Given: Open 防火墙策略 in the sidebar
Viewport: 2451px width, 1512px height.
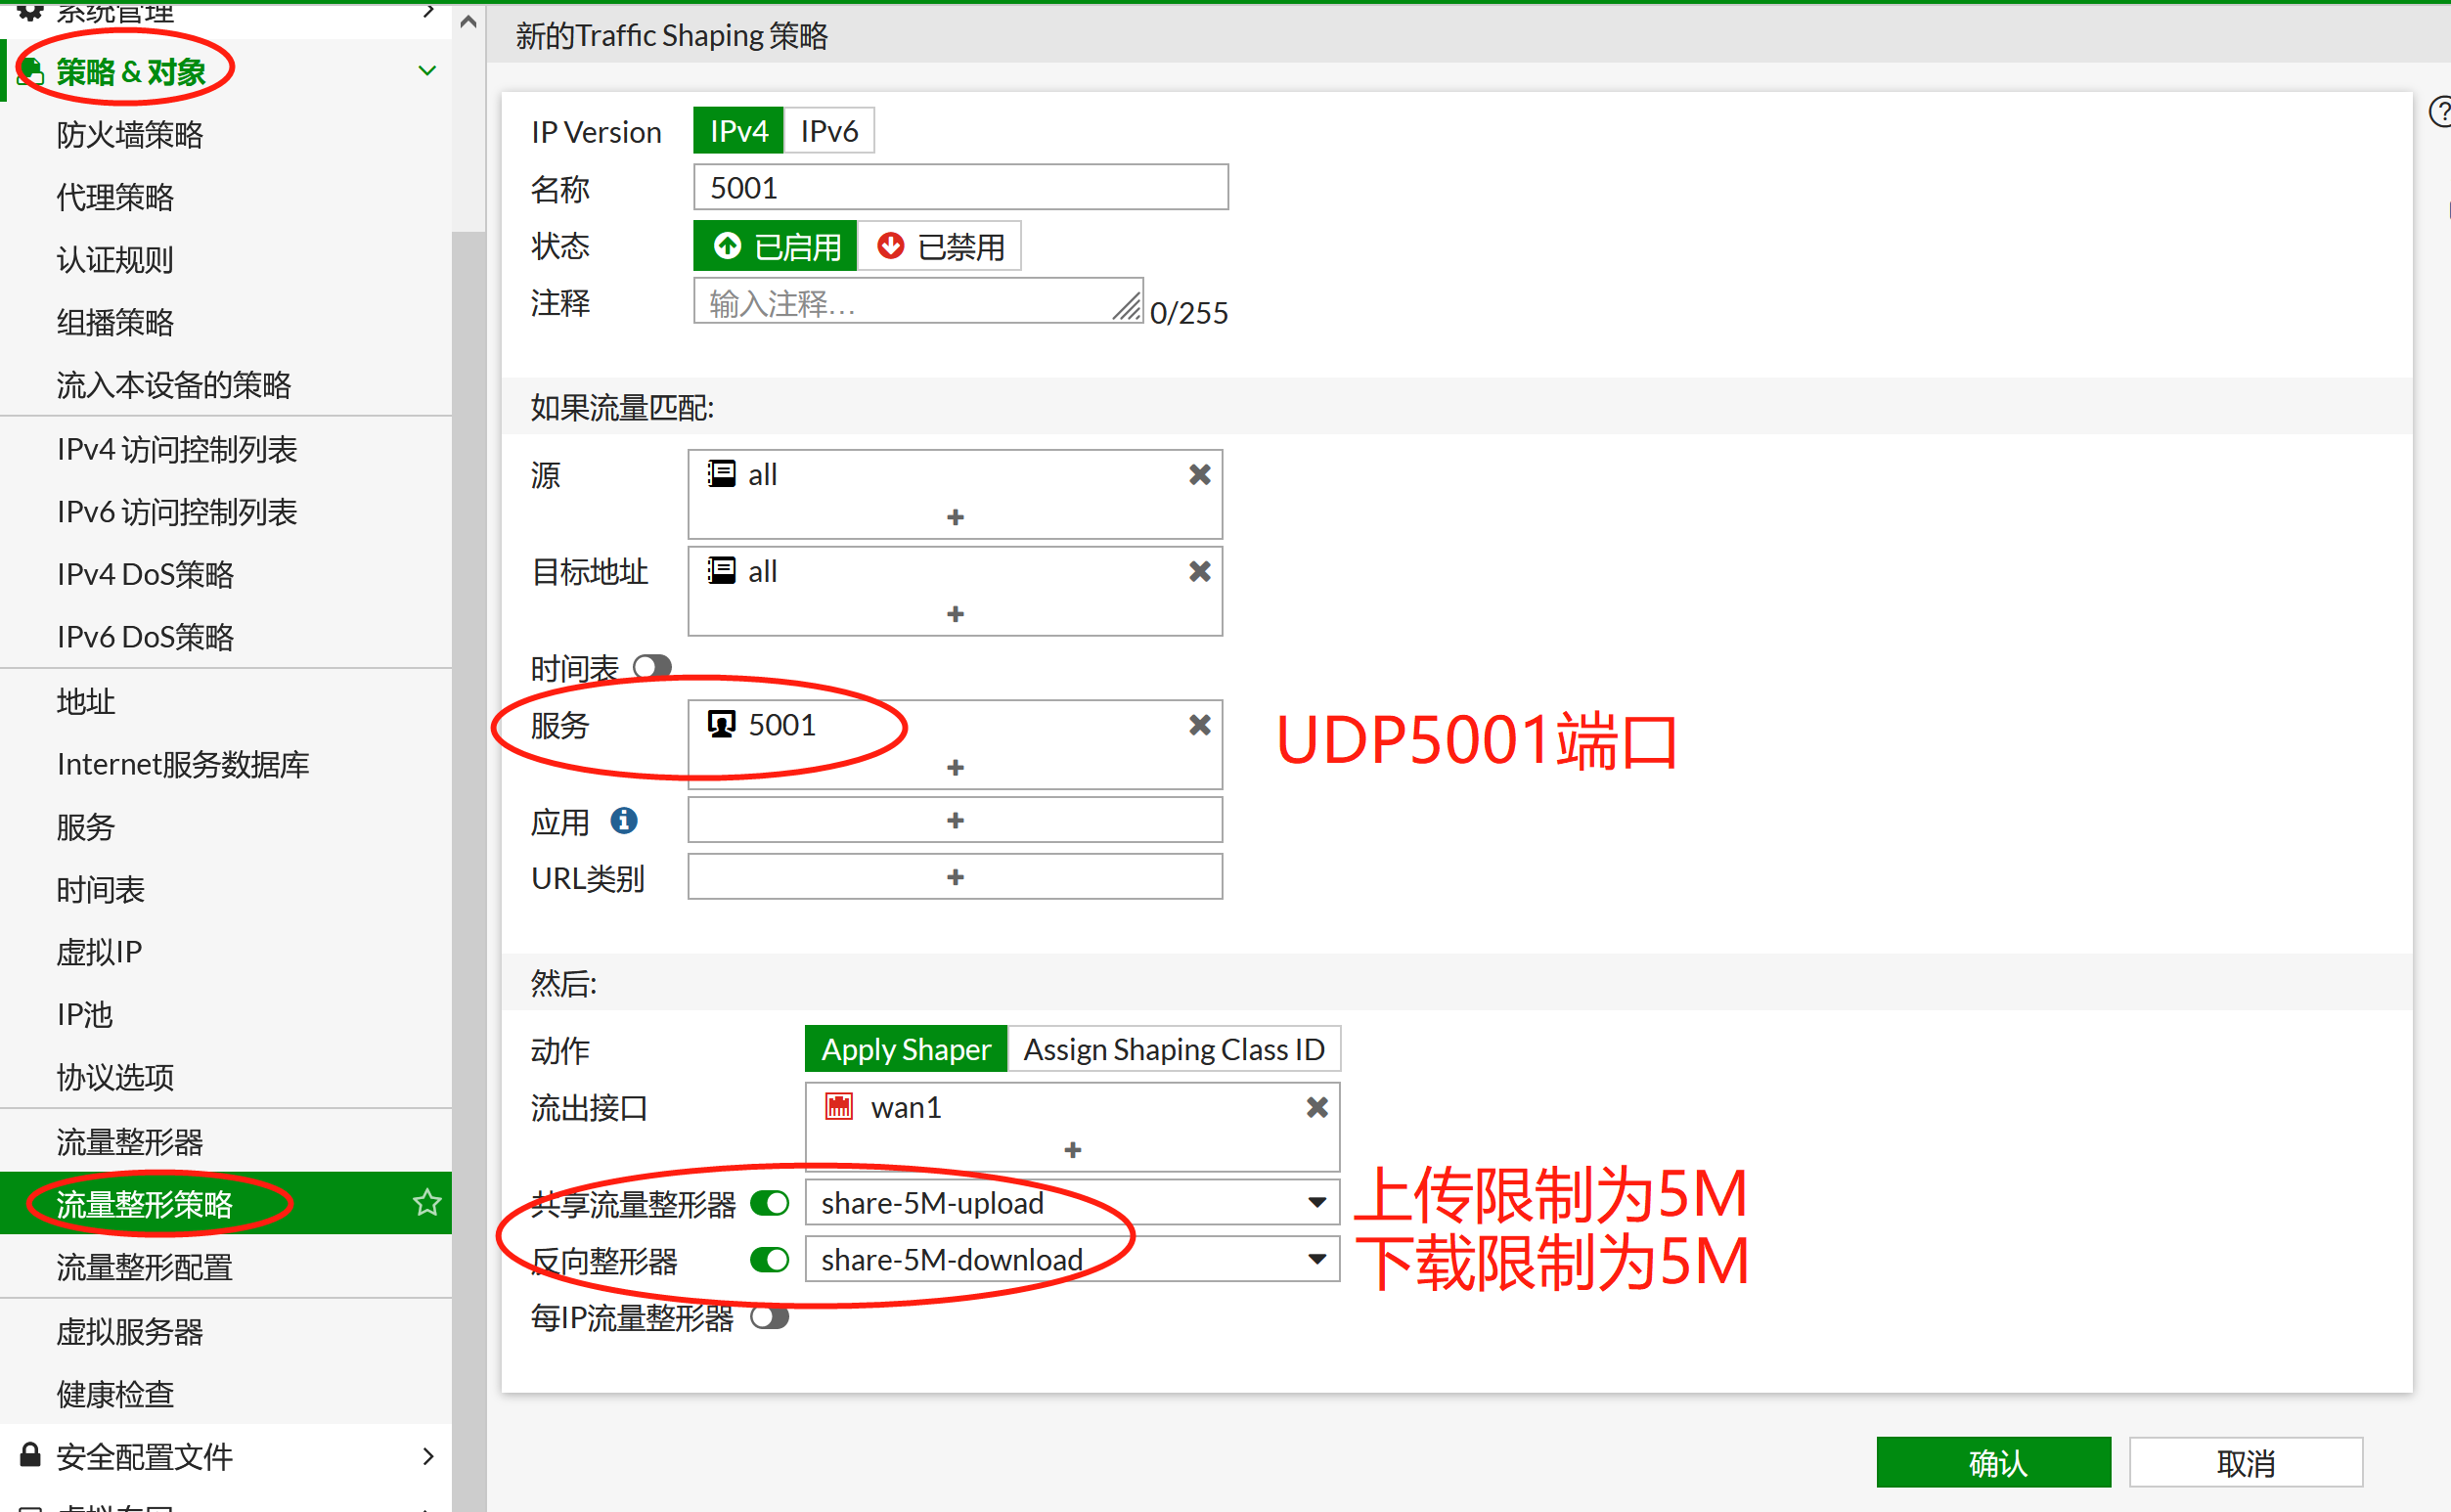Looking at the screenshot, I should tap(130, 135).
